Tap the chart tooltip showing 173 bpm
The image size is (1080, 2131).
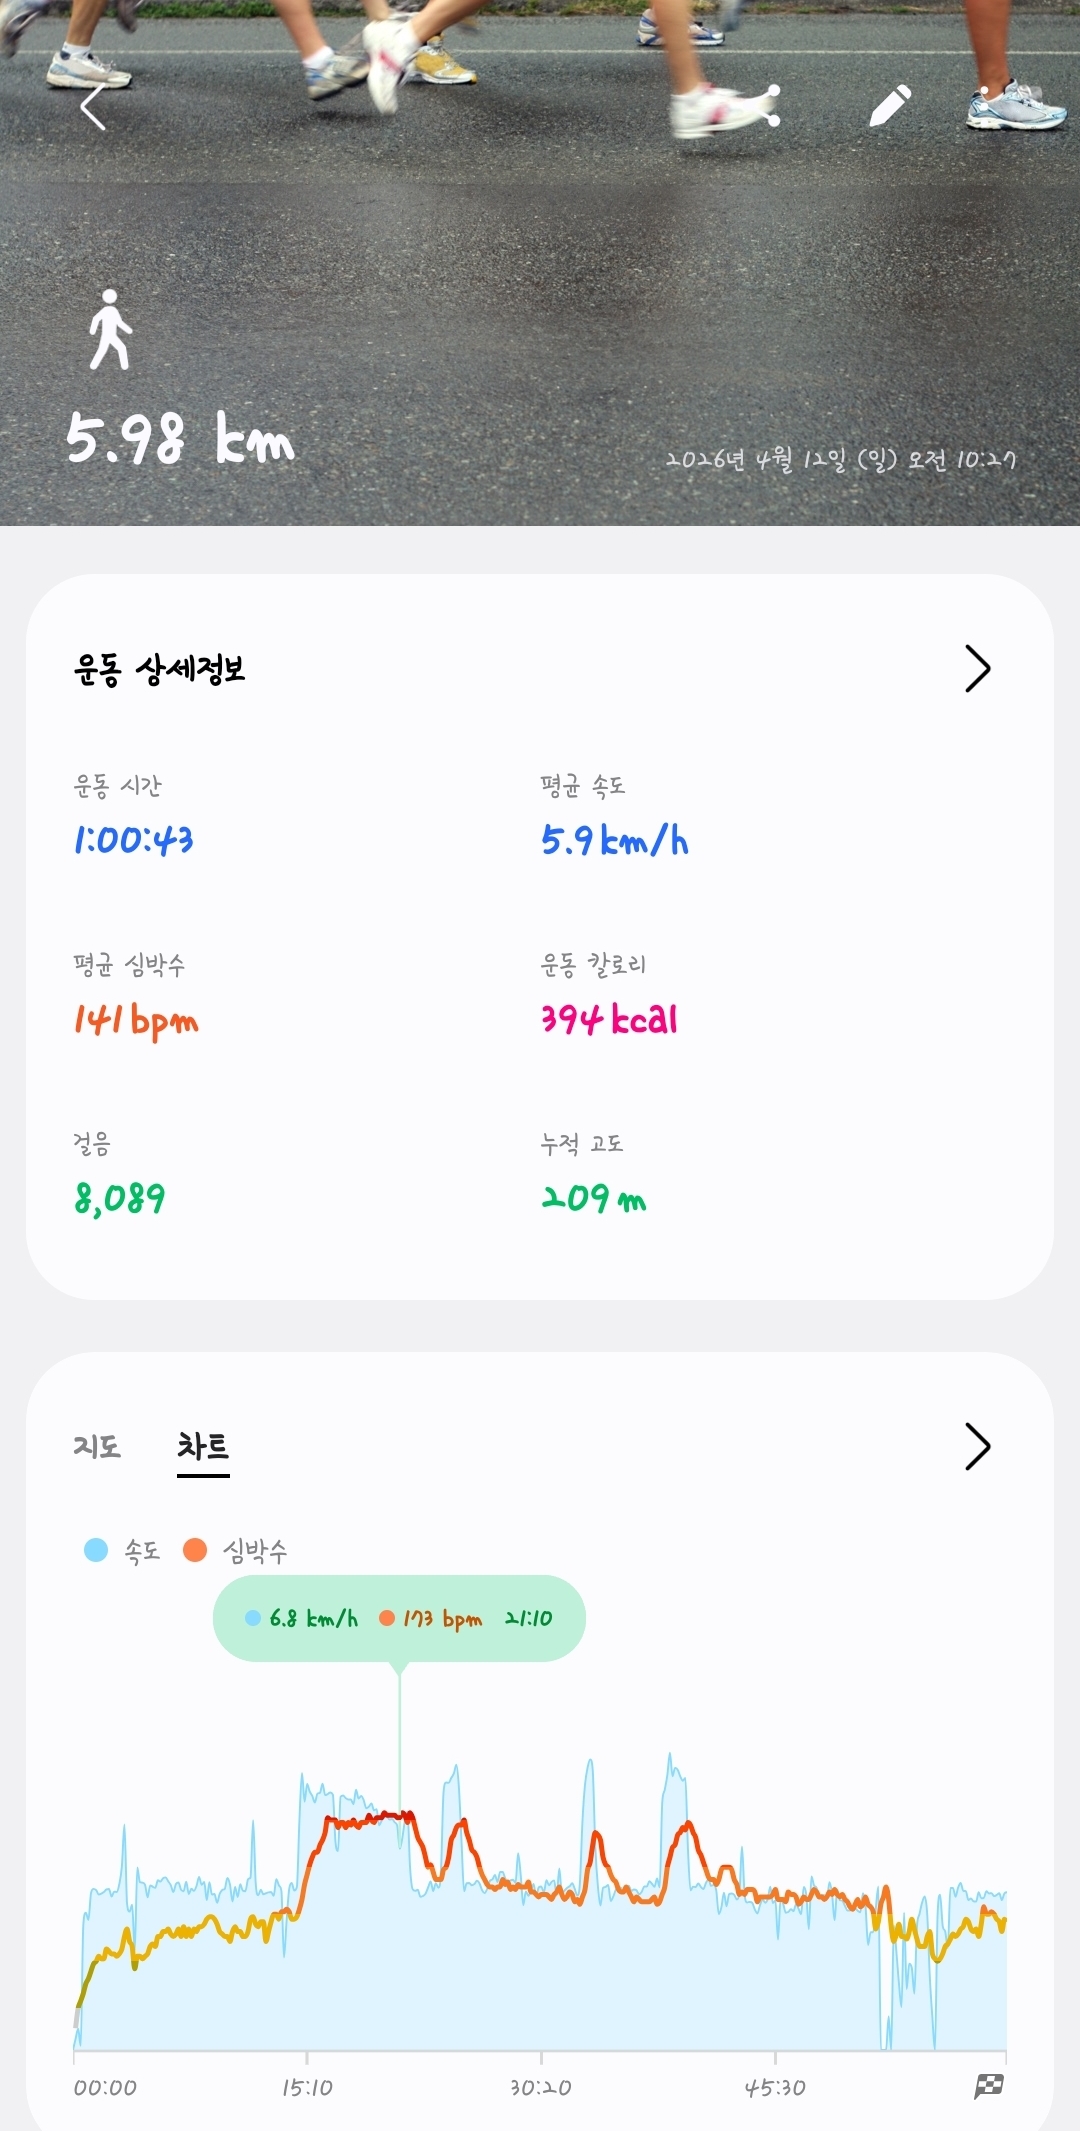399,1618
